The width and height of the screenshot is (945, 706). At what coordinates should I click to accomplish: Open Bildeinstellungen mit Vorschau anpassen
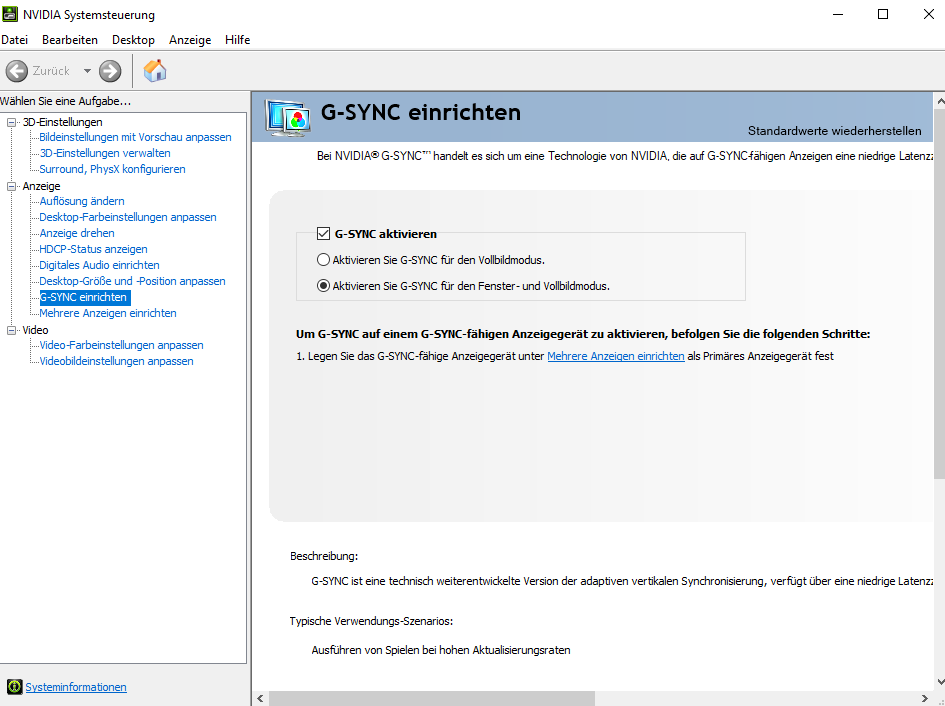(x=136, y=137)
